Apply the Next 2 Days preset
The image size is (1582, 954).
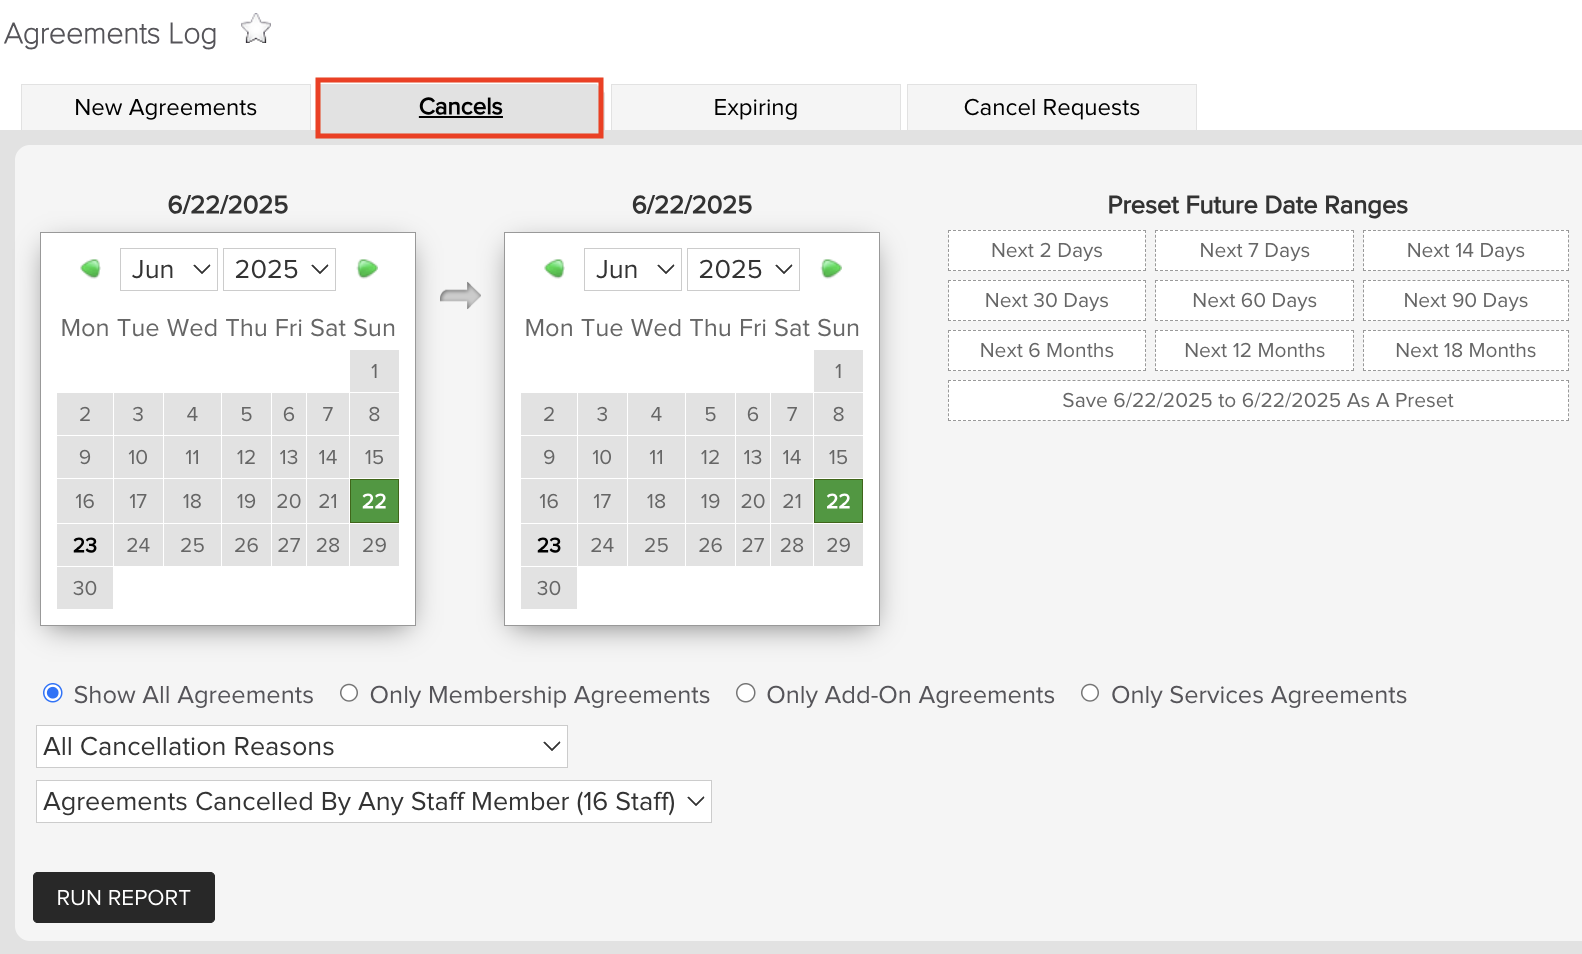(1047, 250)
